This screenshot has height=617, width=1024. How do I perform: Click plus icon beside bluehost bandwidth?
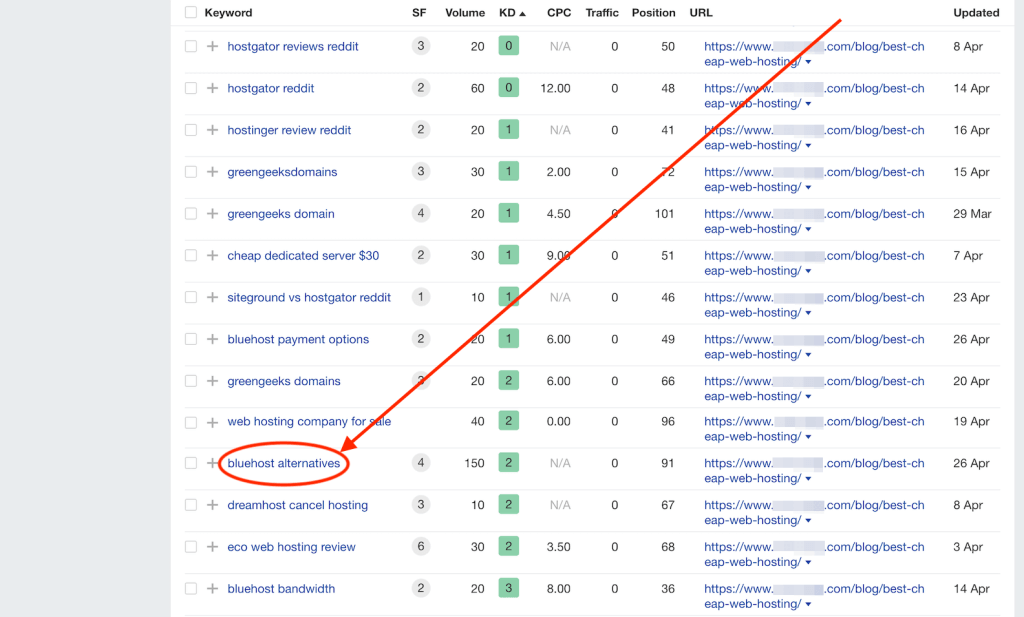click(x=212, y=588)
